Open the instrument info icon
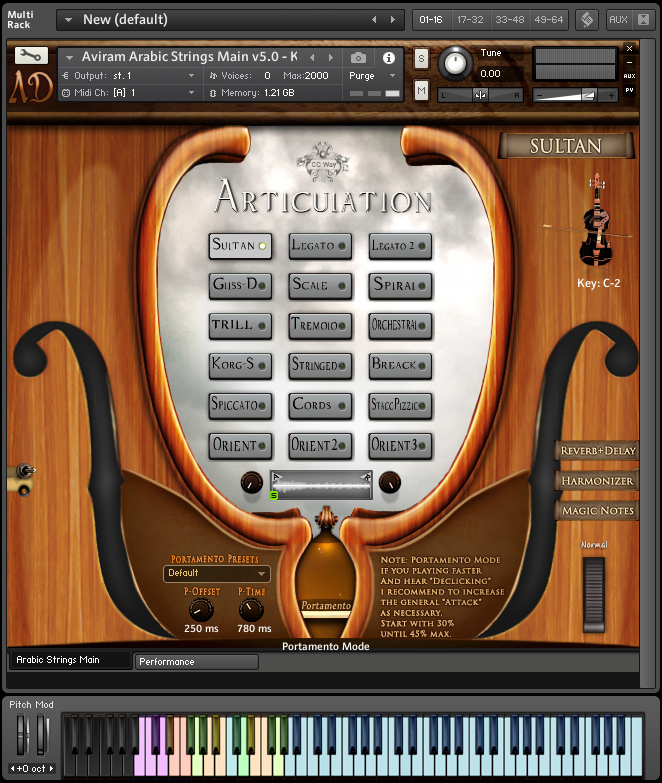The image size is (662, 783). 388,58
